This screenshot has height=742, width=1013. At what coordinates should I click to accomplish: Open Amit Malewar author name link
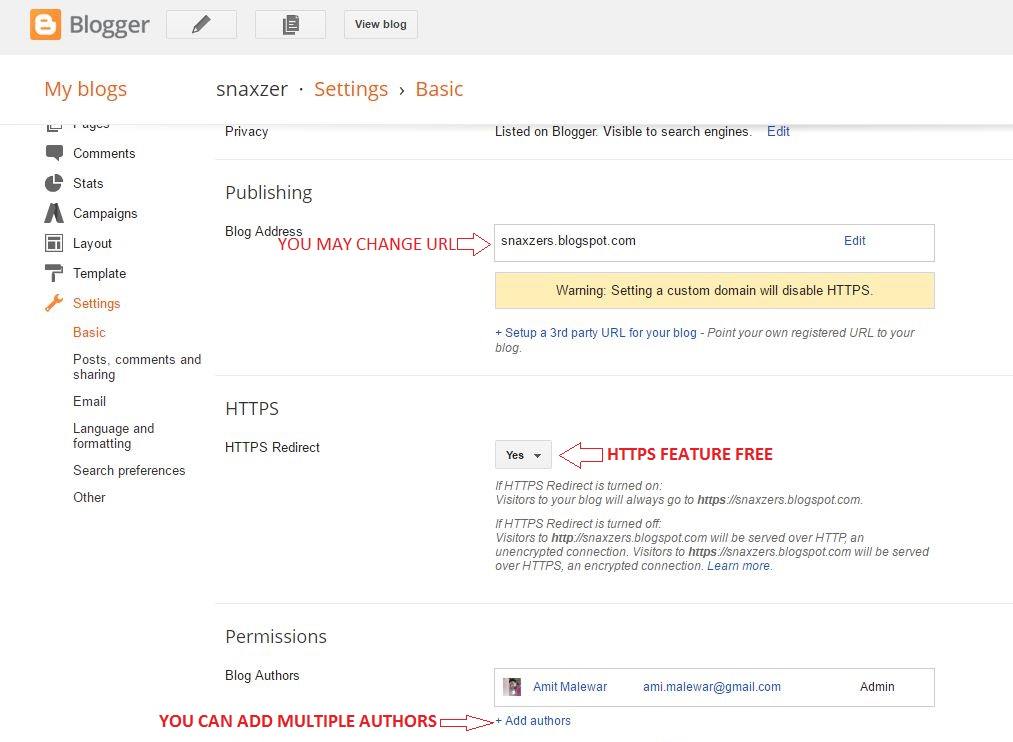(x=570, y=687)
